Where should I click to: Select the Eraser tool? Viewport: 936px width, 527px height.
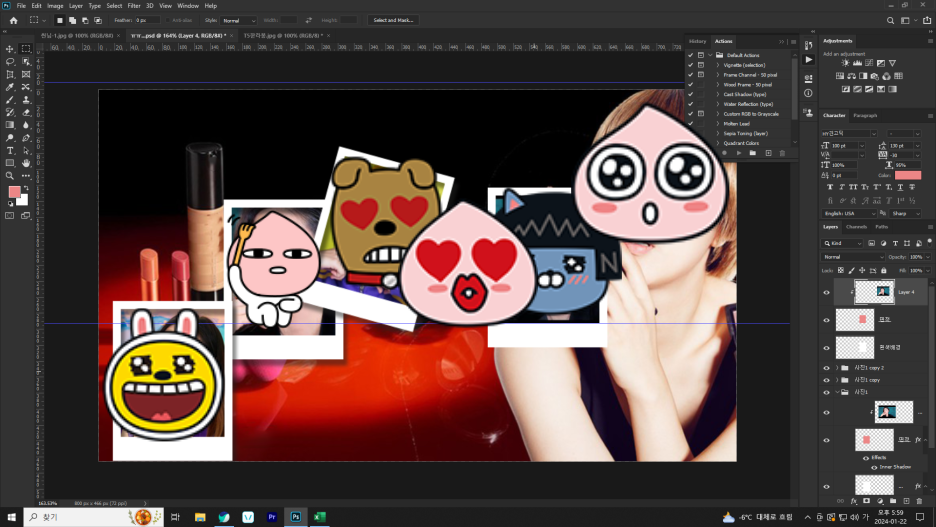click(x=26, y=112)
